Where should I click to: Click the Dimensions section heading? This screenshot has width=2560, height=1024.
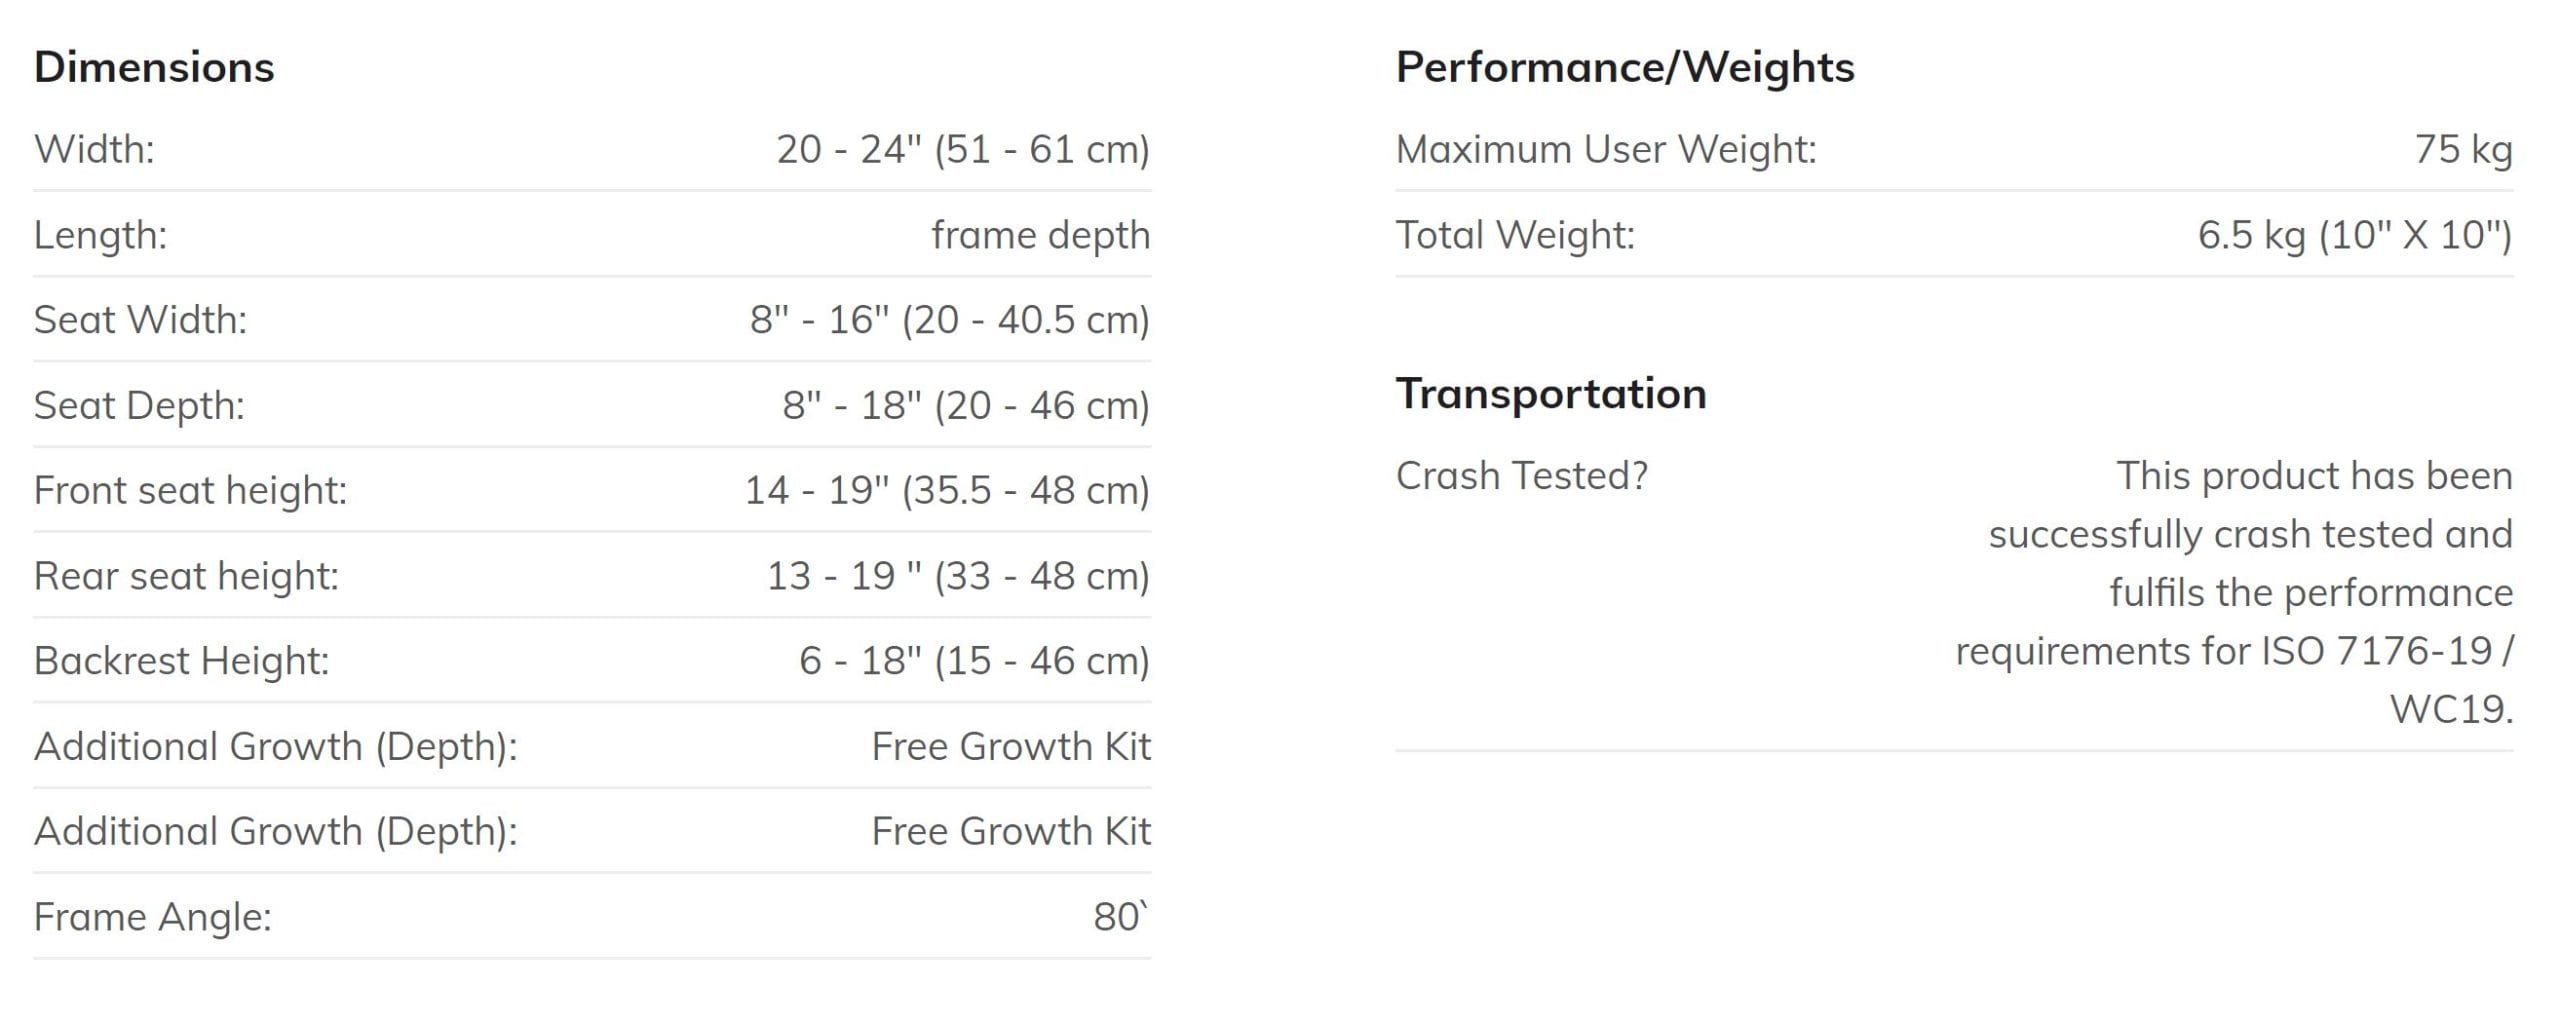coord(154,67)
